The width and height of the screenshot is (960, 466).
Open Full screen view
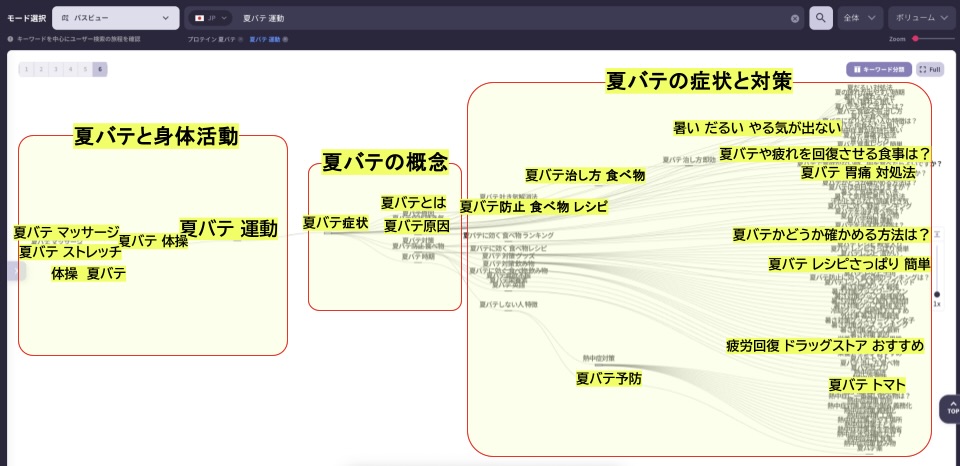click(x=930, y=69)
